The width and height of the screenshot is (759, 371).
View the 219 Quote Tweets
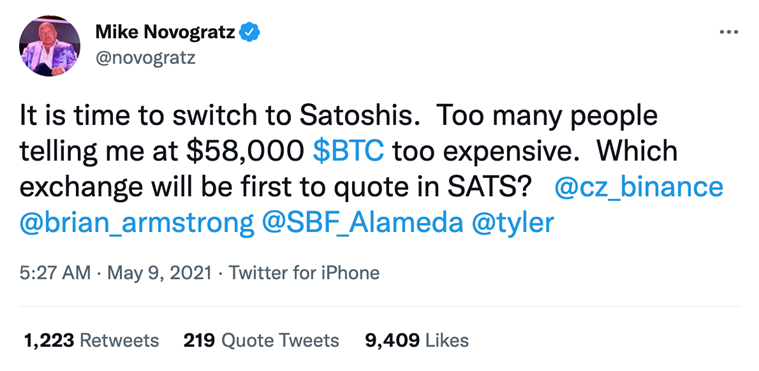pyautogui.click(x=261, y=341)
